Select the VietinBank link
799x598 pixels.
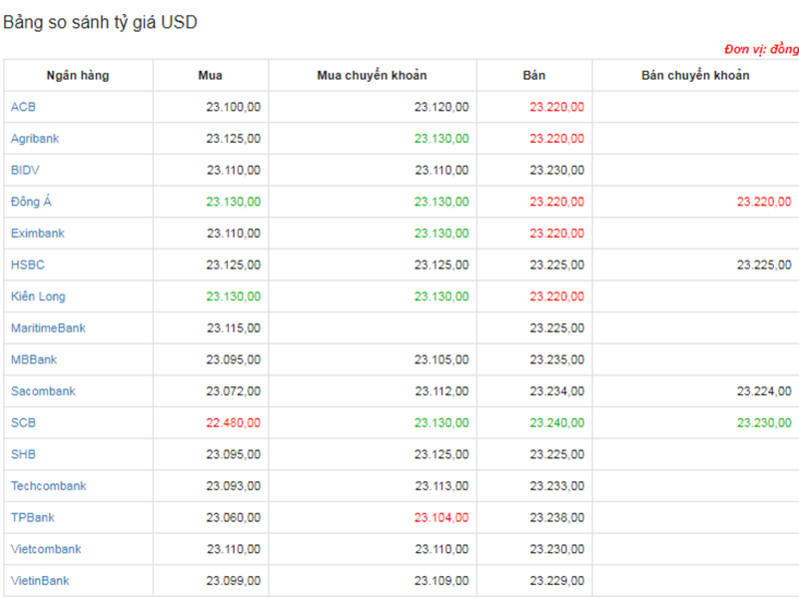click(40, 581)
